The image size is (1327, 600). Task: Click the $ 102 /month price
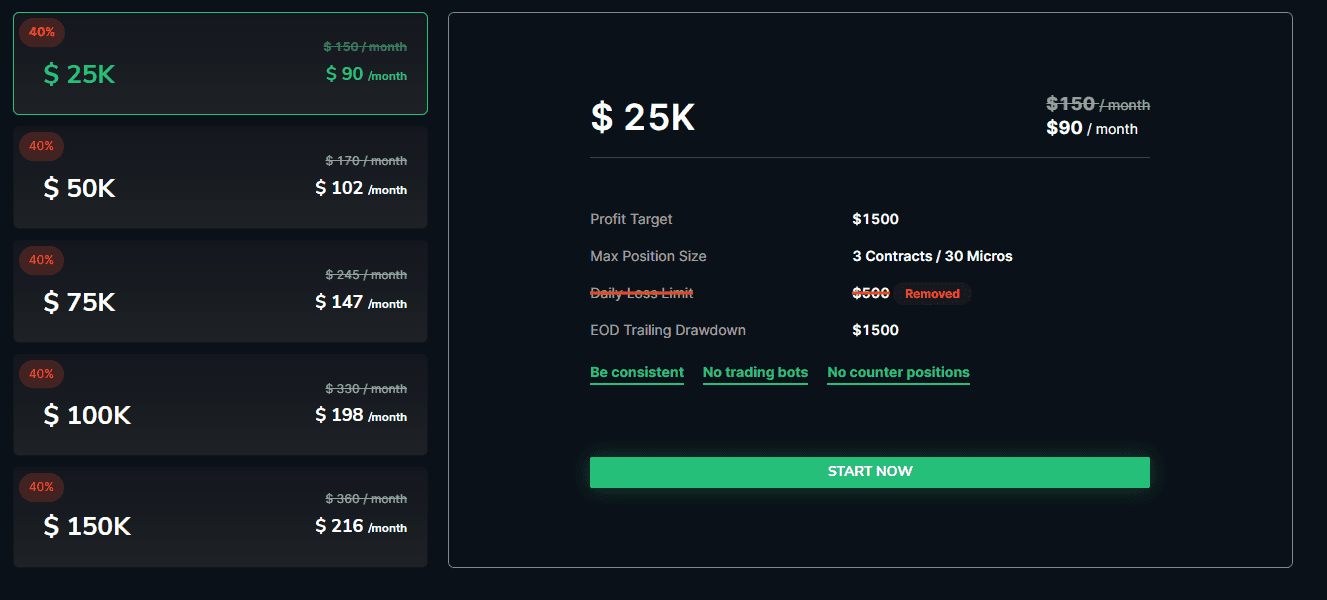tap(361, 188)
